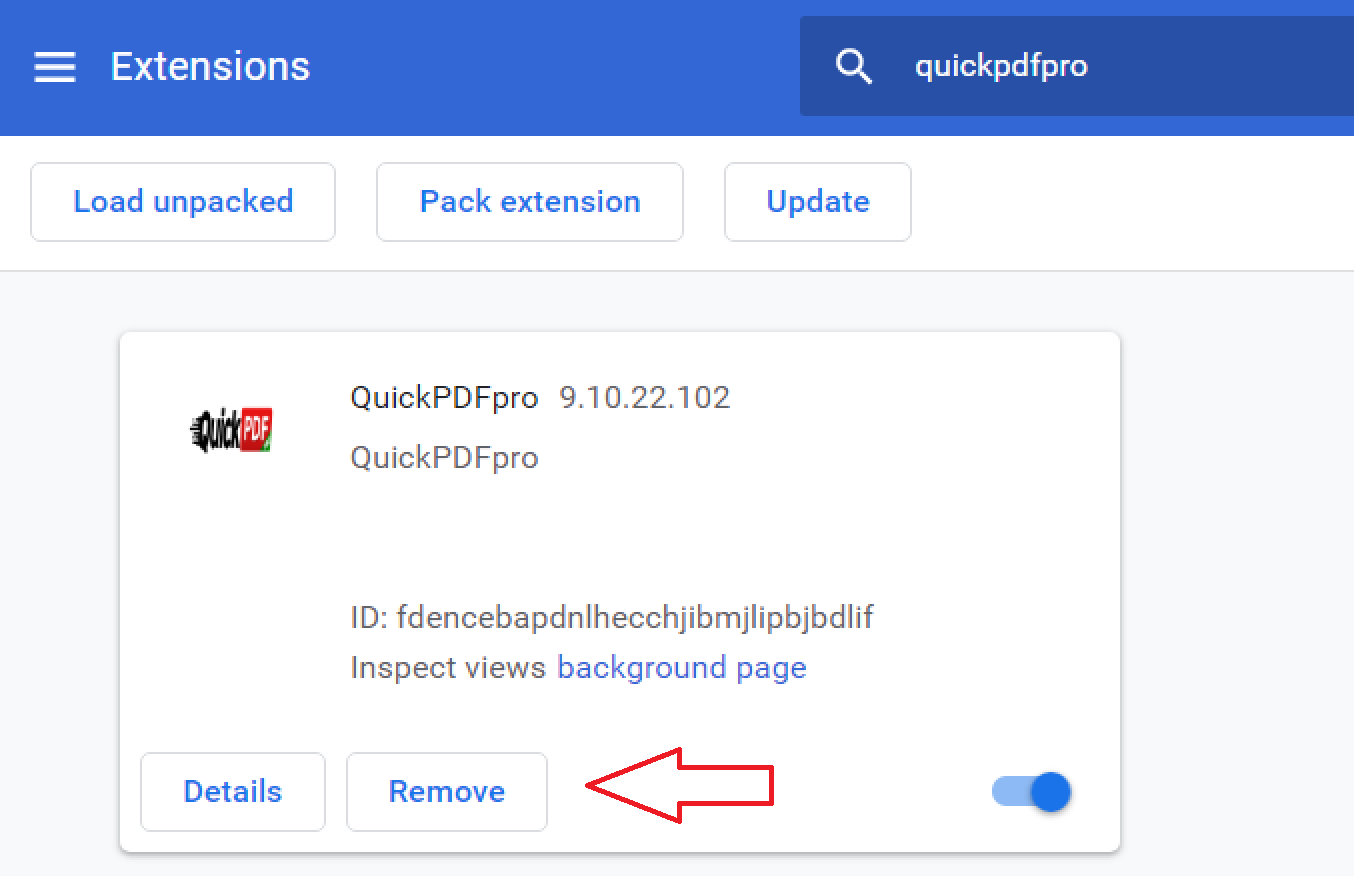Click Pack extension button
Image resolution: width=1354 pixels, height=876 pixels.
click(530, 202)
